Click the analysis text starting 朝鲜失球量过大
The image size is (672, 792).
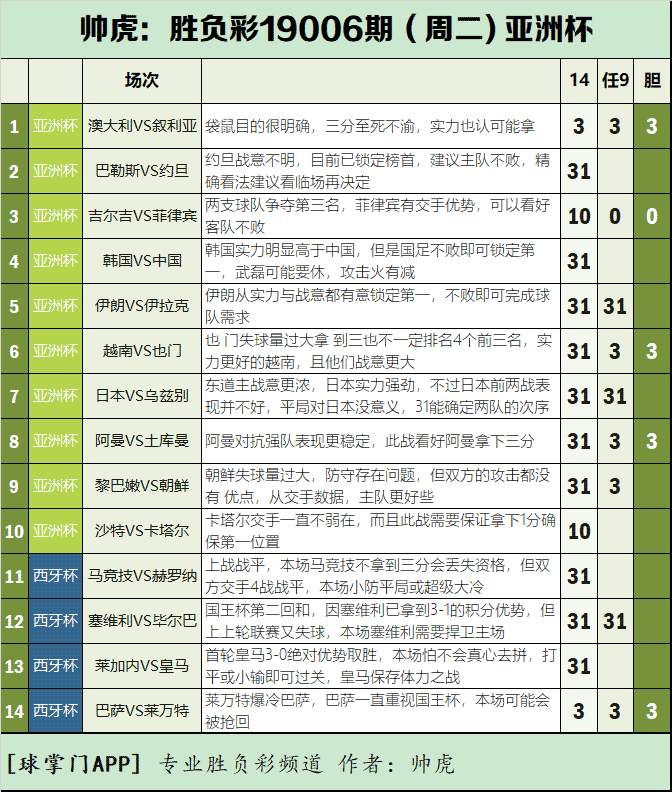click(377, 486)
